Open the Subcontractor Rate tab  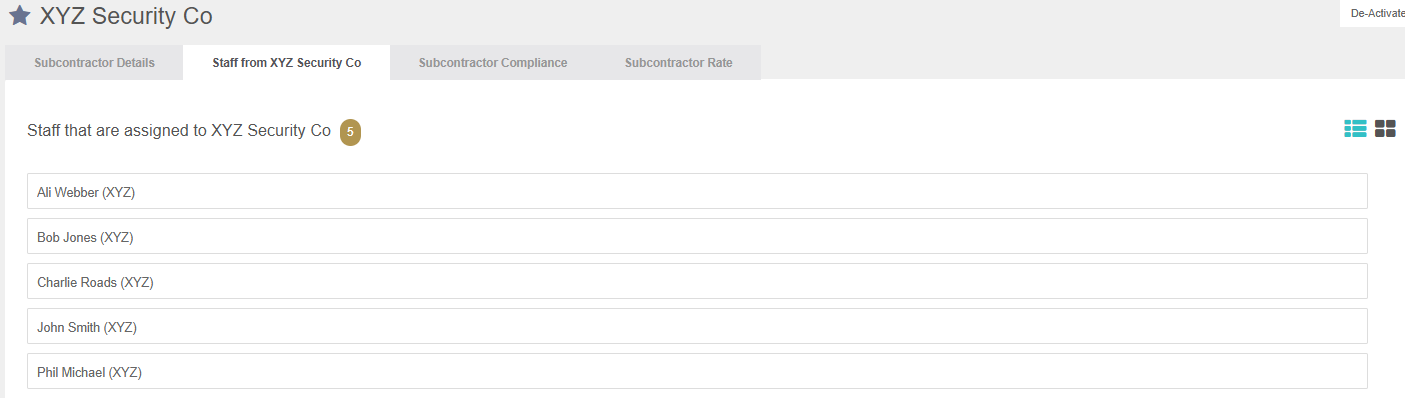[678, 62]
